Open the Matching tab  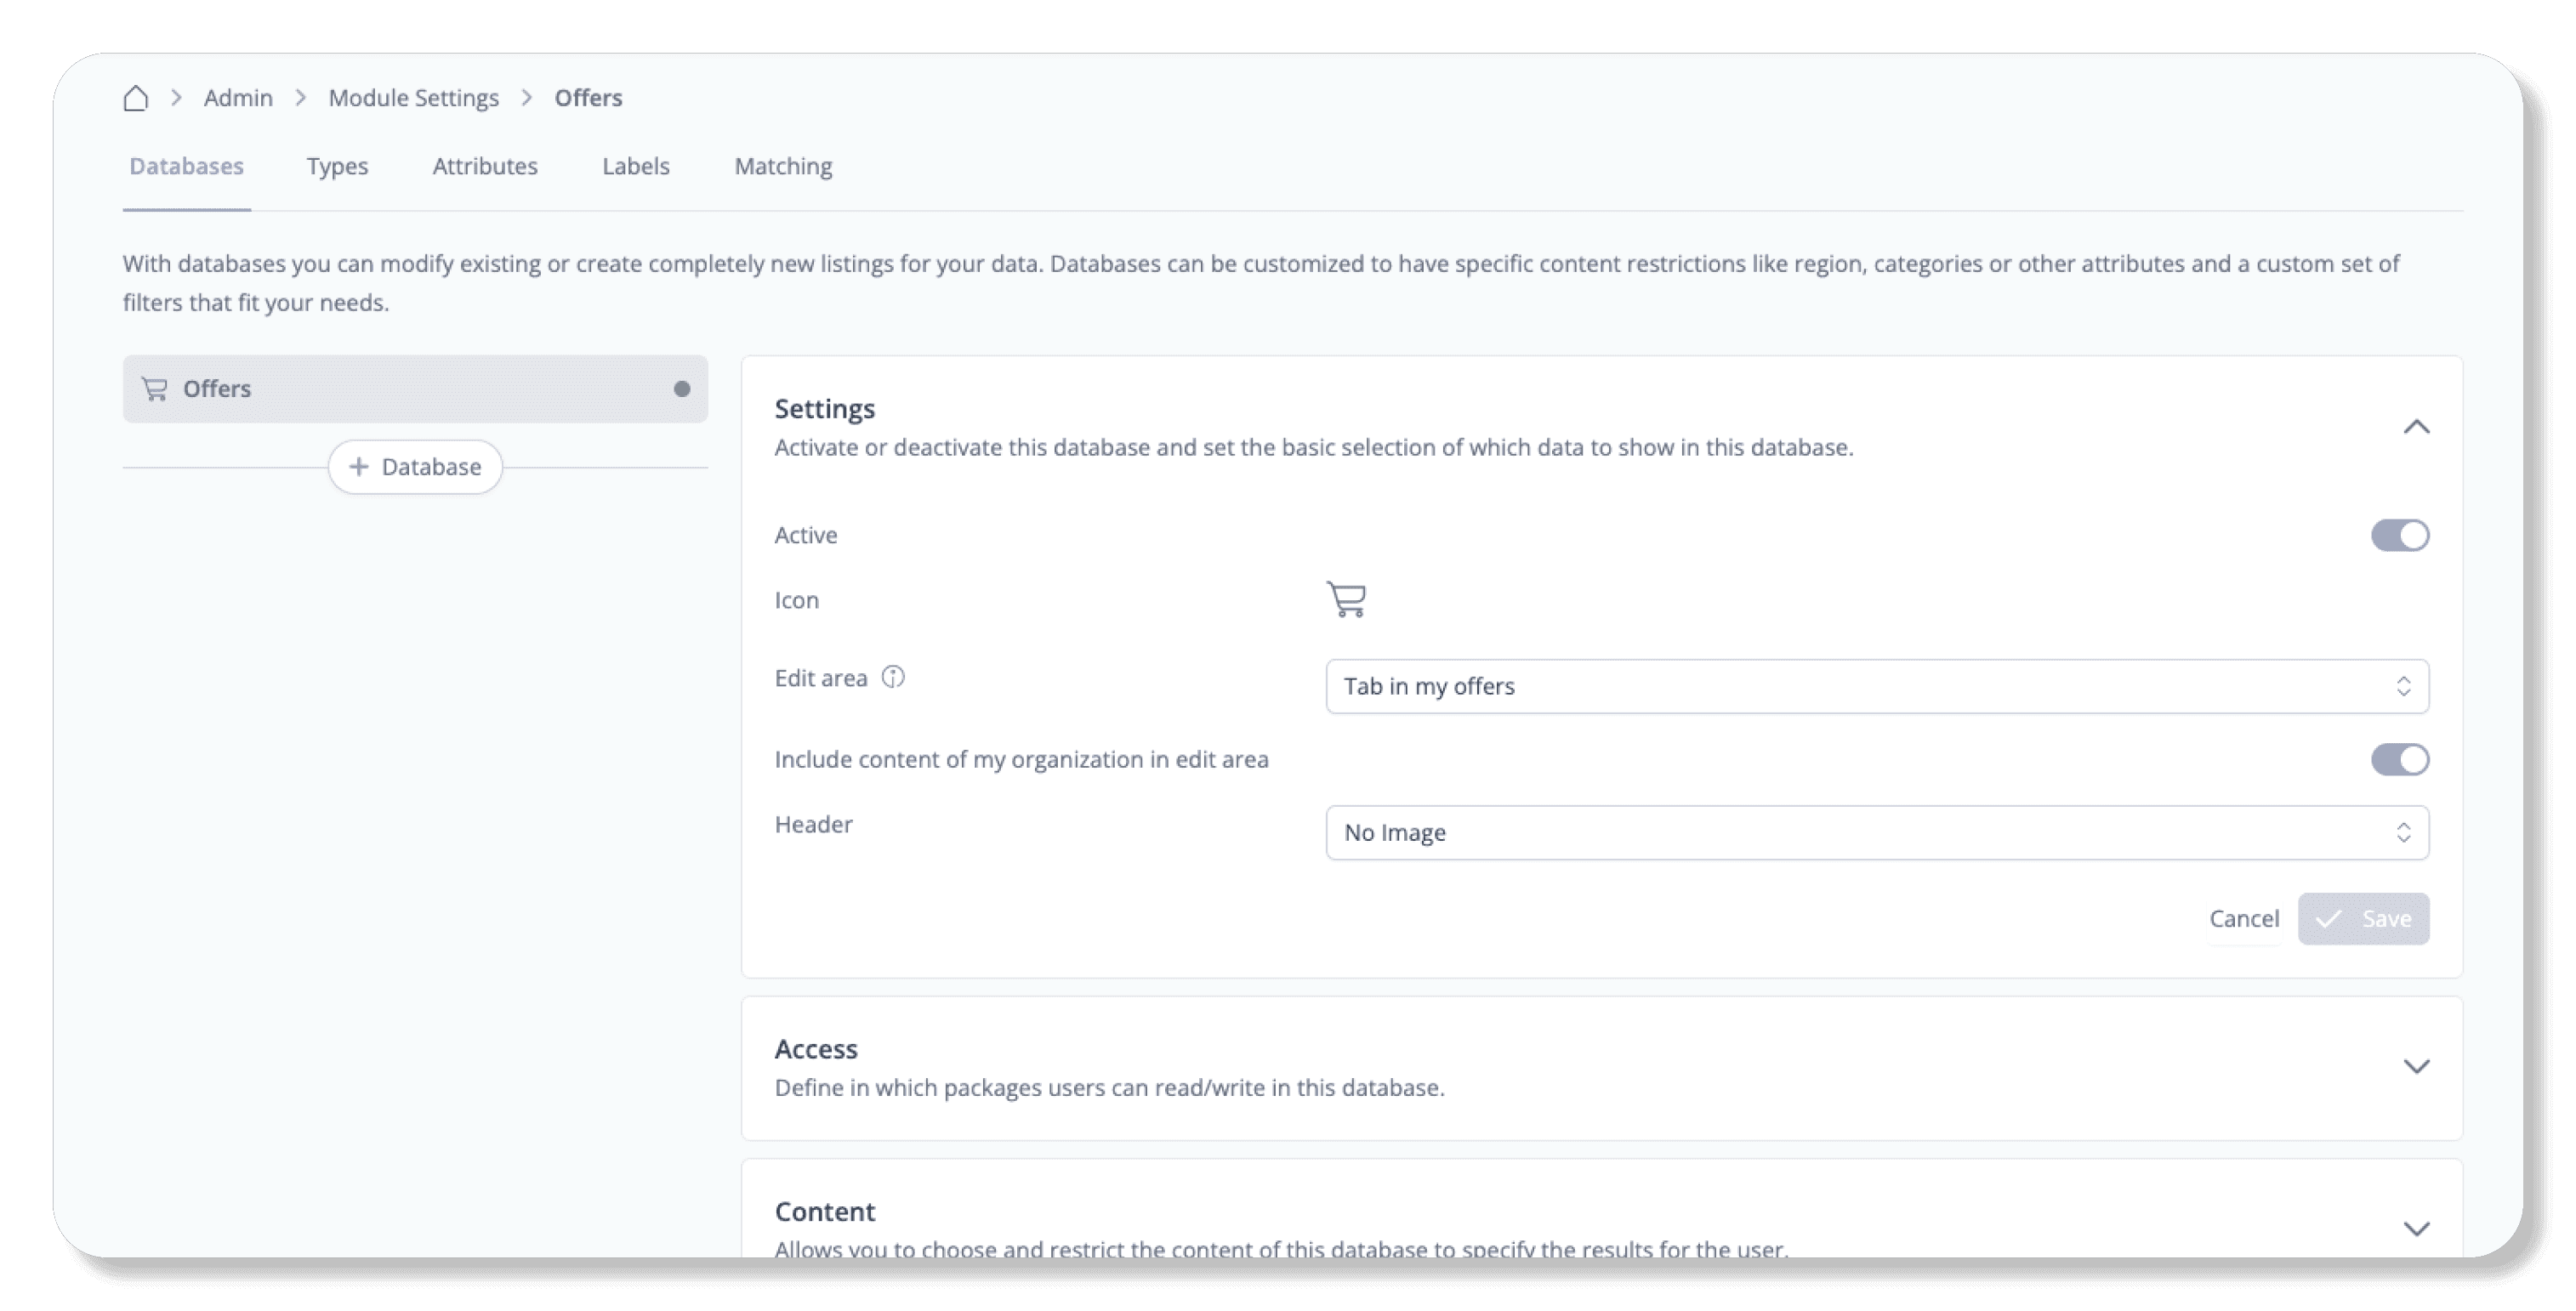point(783,166)
